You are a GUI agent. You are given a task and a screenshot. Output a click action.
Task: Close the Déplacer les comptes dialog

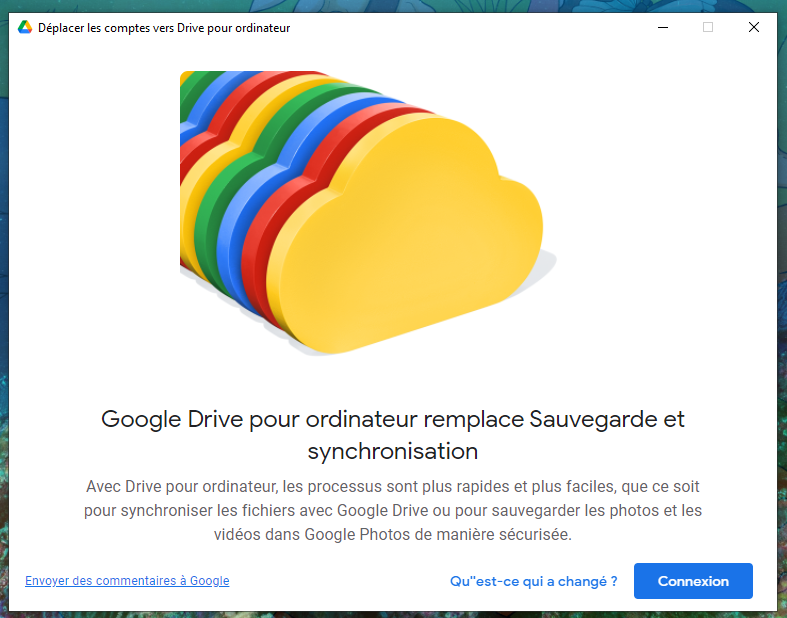coord(754,28)
